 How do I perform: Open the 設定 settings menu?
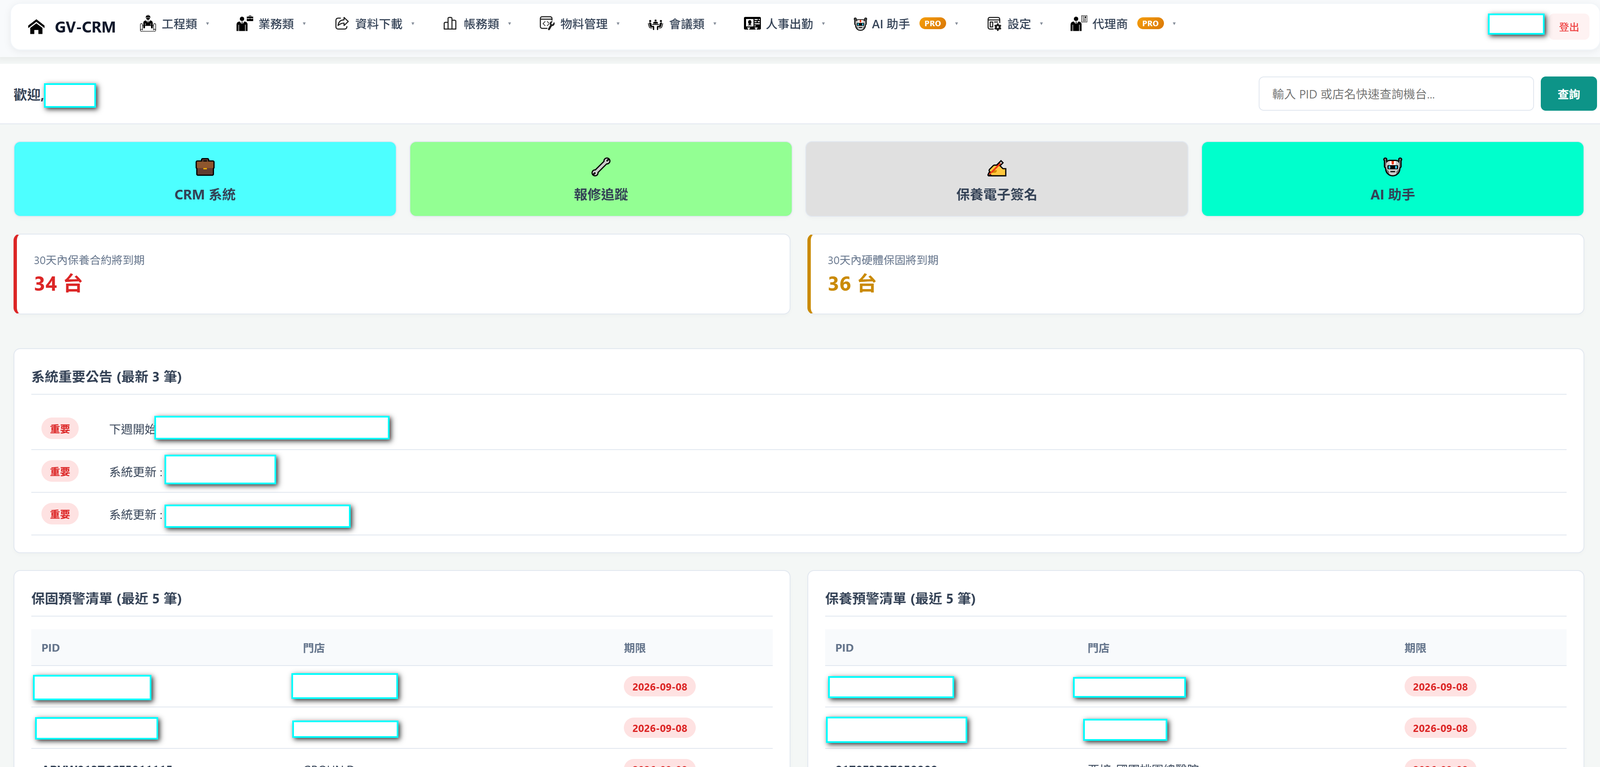1014,24
